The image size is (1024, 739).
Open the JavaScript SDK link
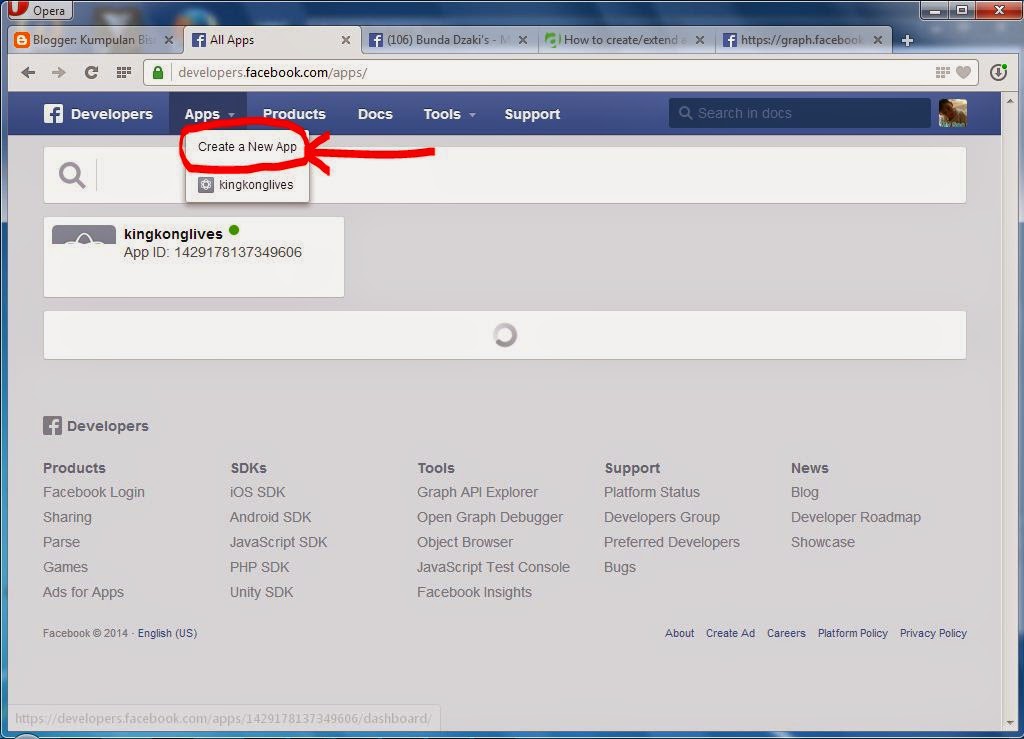278,542
